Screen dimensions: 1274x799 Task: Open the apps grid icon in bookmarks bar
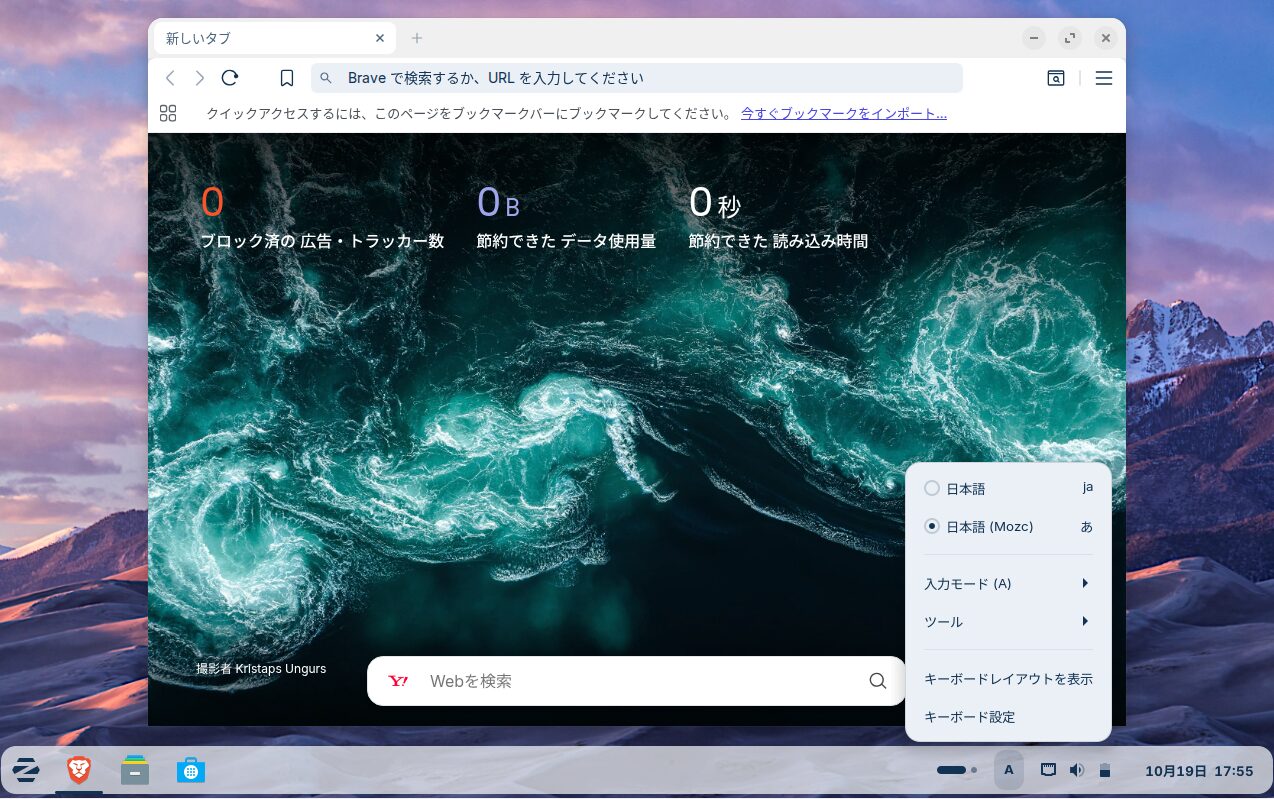tap(168, 113)
